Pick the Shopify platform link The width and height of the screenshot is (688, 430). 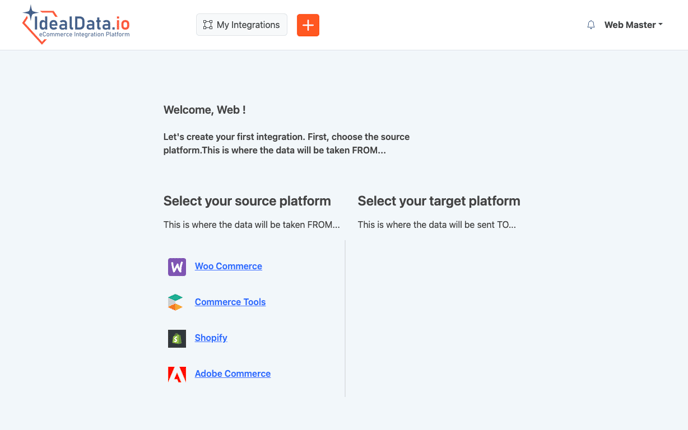click(211, 338)
